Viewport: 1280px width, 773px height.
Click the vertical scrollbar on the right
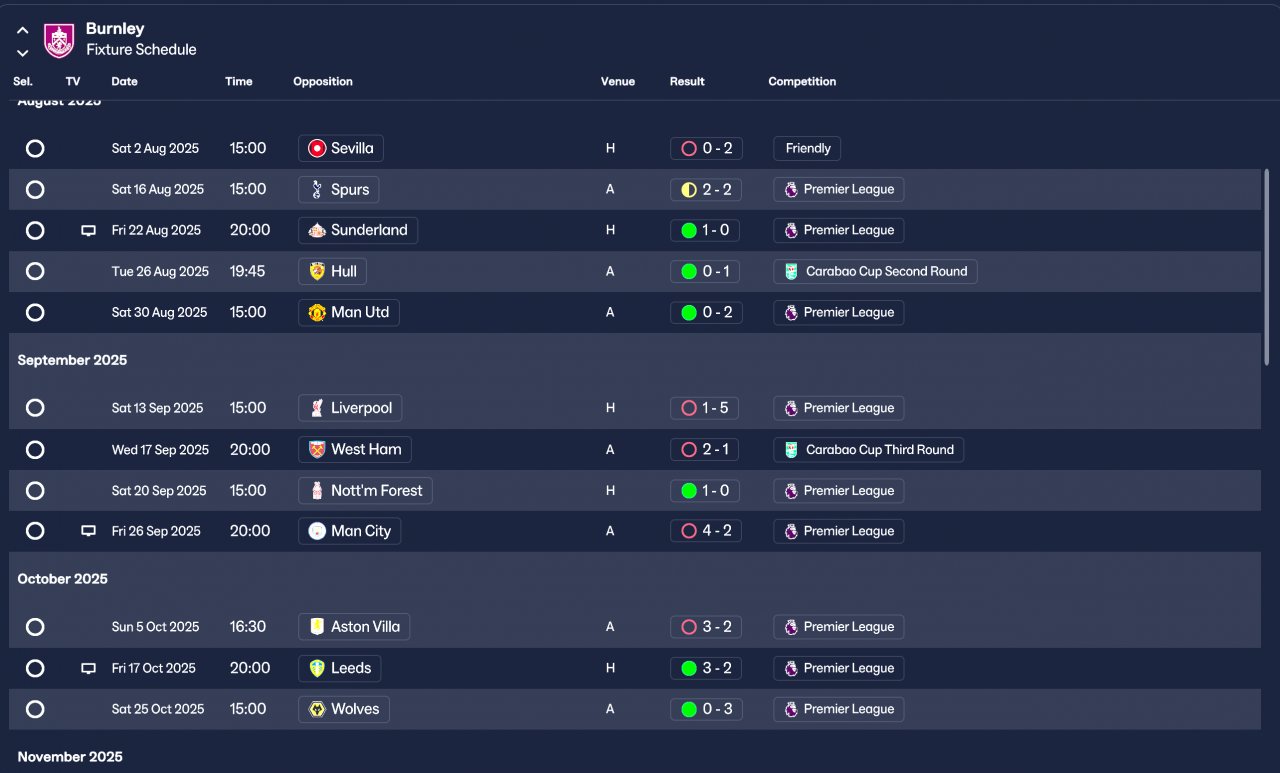[1267, 266]
